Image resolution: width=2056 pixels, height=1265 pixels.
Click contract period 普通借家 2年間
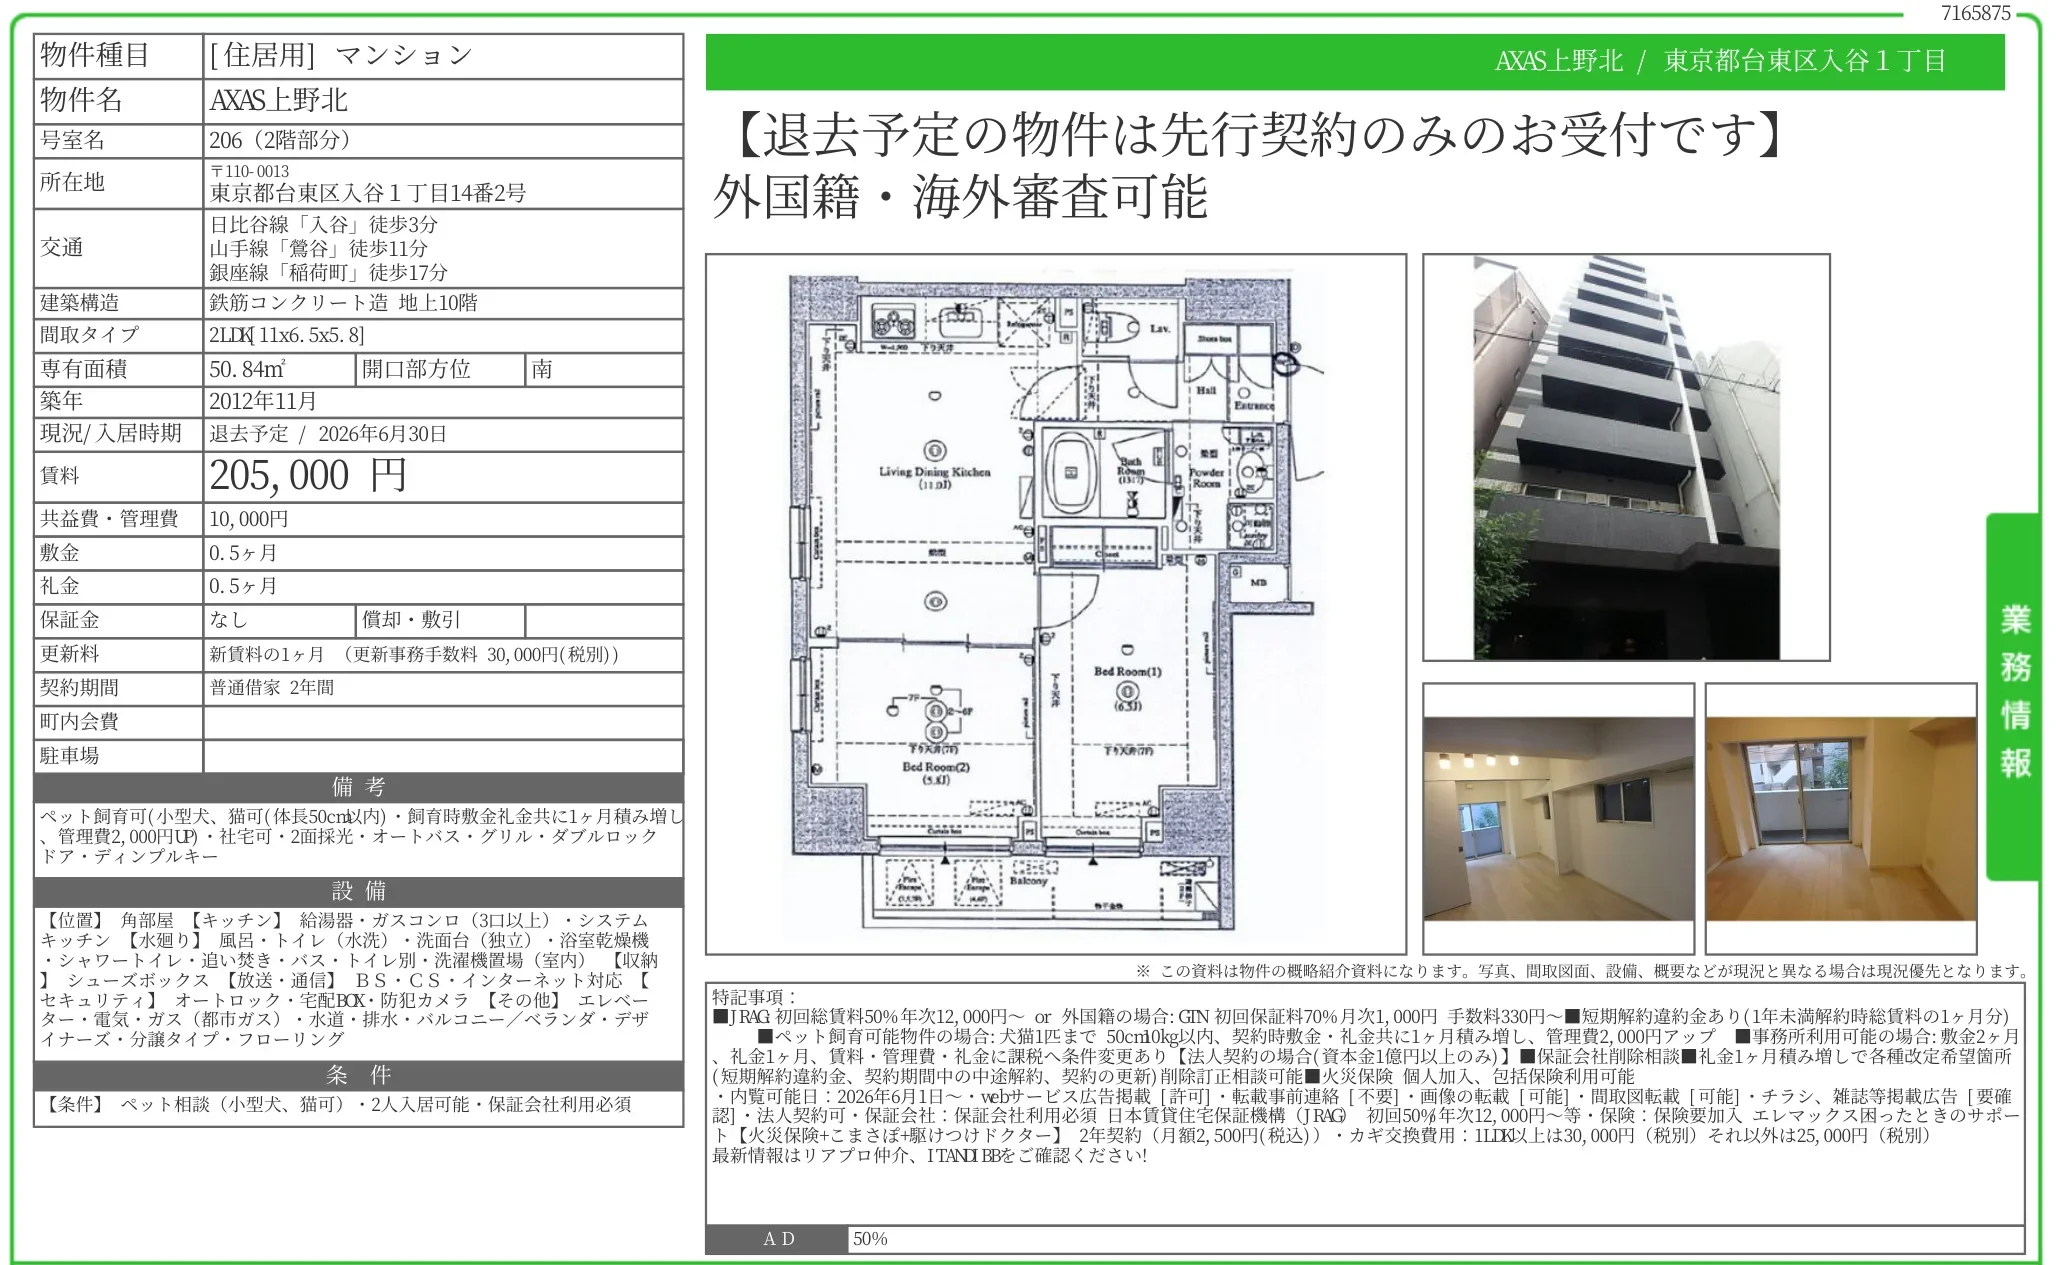tap(271, 688)
